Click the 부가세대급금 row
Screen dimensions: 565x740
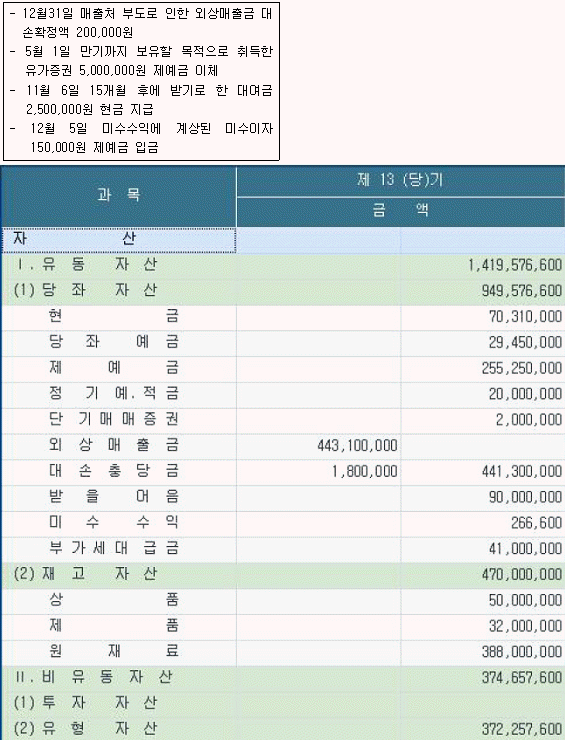pyautogui.click(x=283, y=548)
